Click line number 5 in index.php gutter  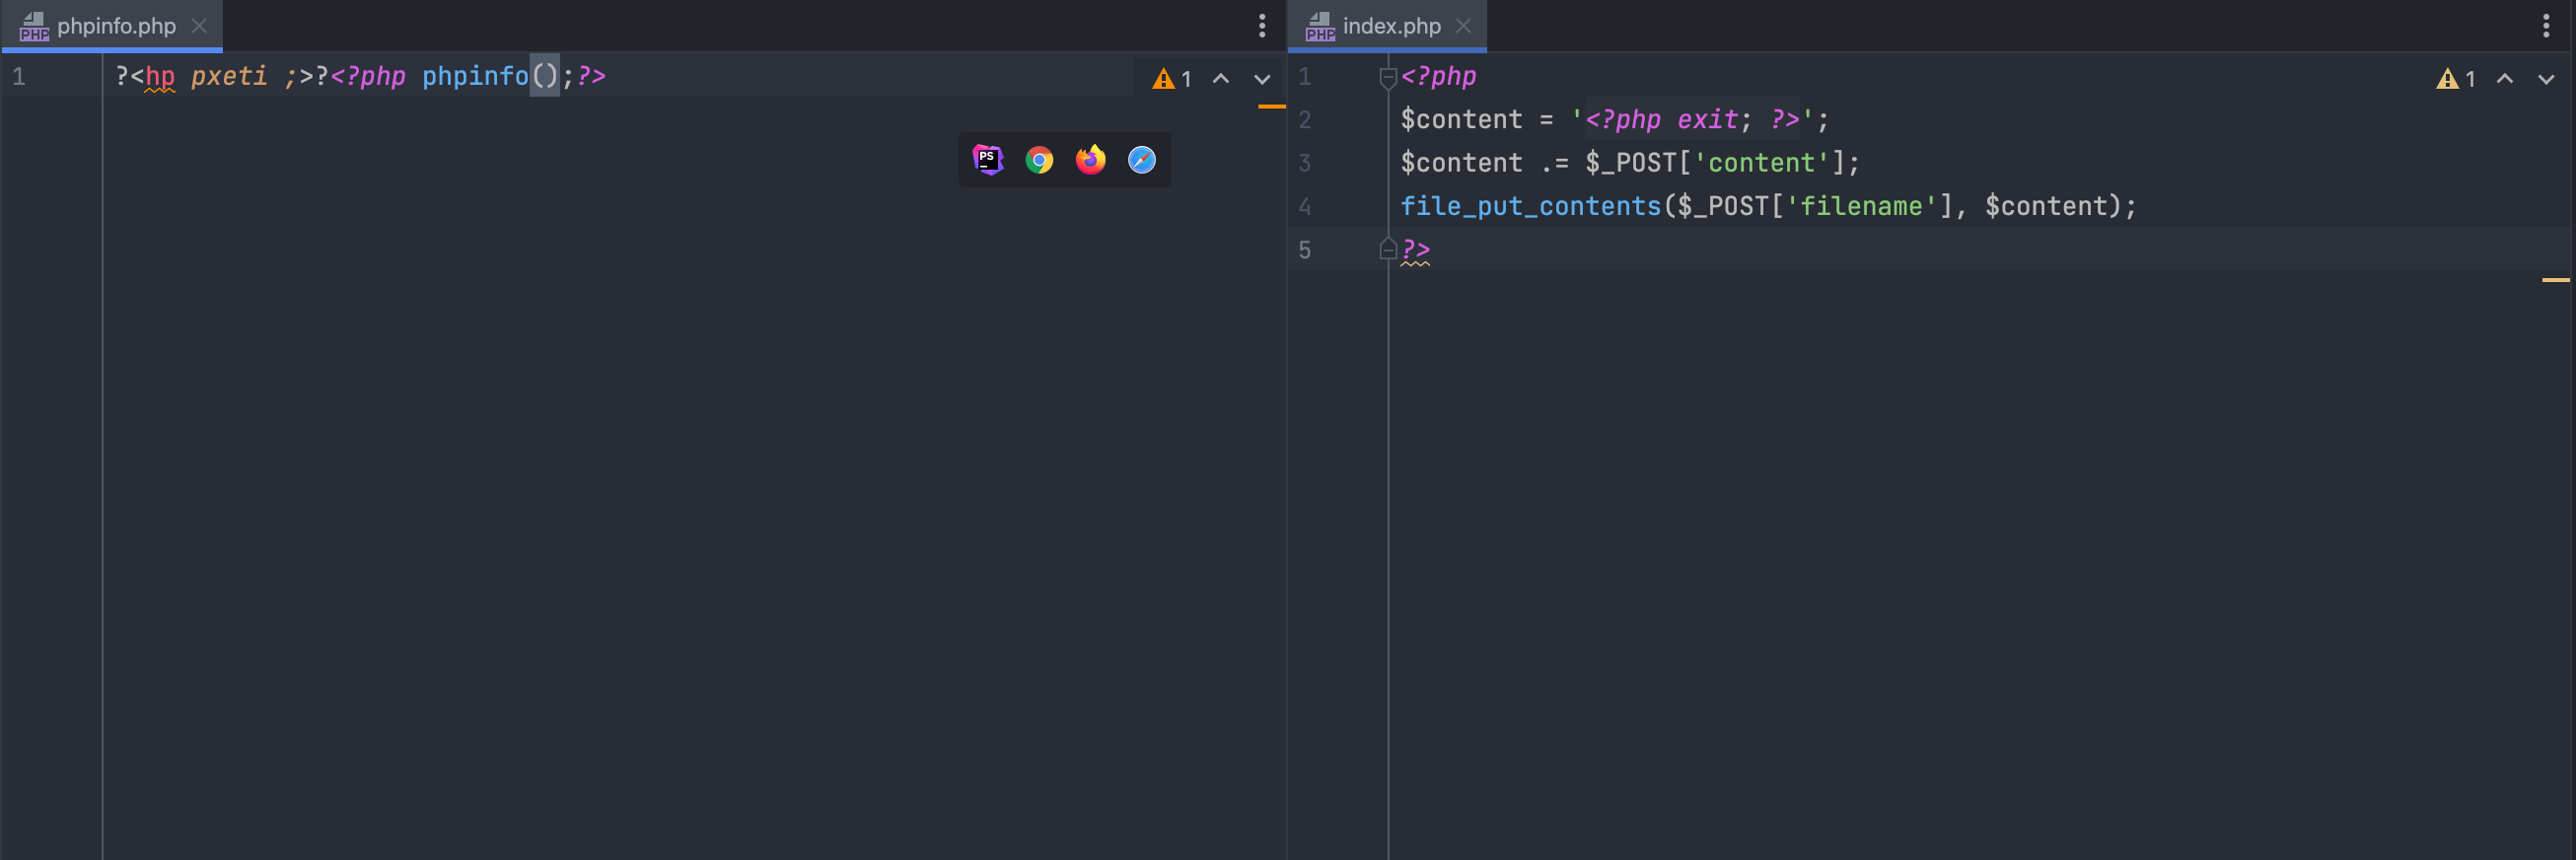[x=1304, y=250]
